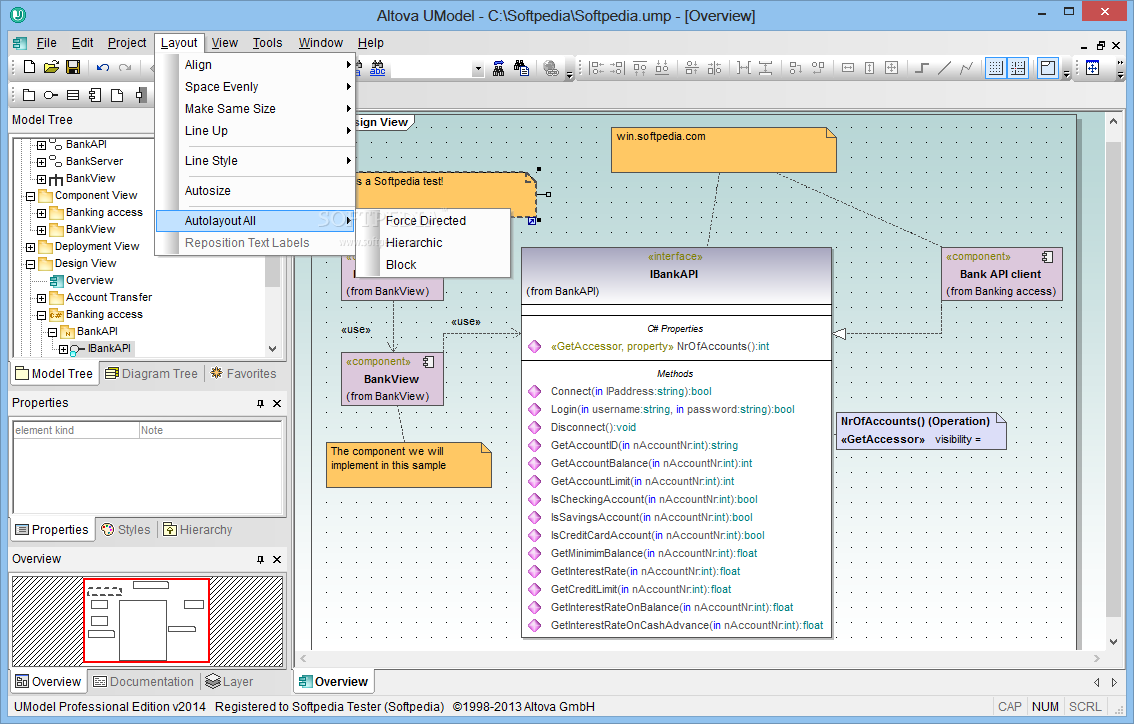Expand the BankServer tree node
Viewport: 1134px width, 724px height.
pos(41,162)
